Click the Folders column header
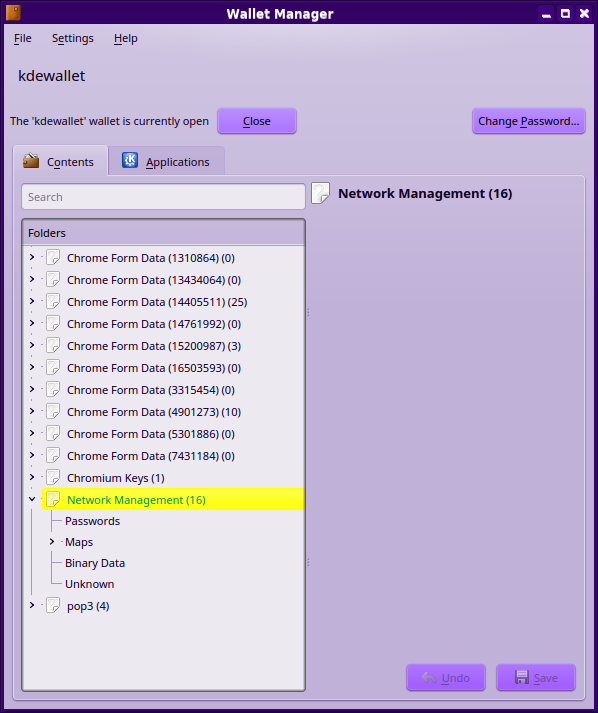This screenshot has height=713, width=598. (x=163, y=233)
